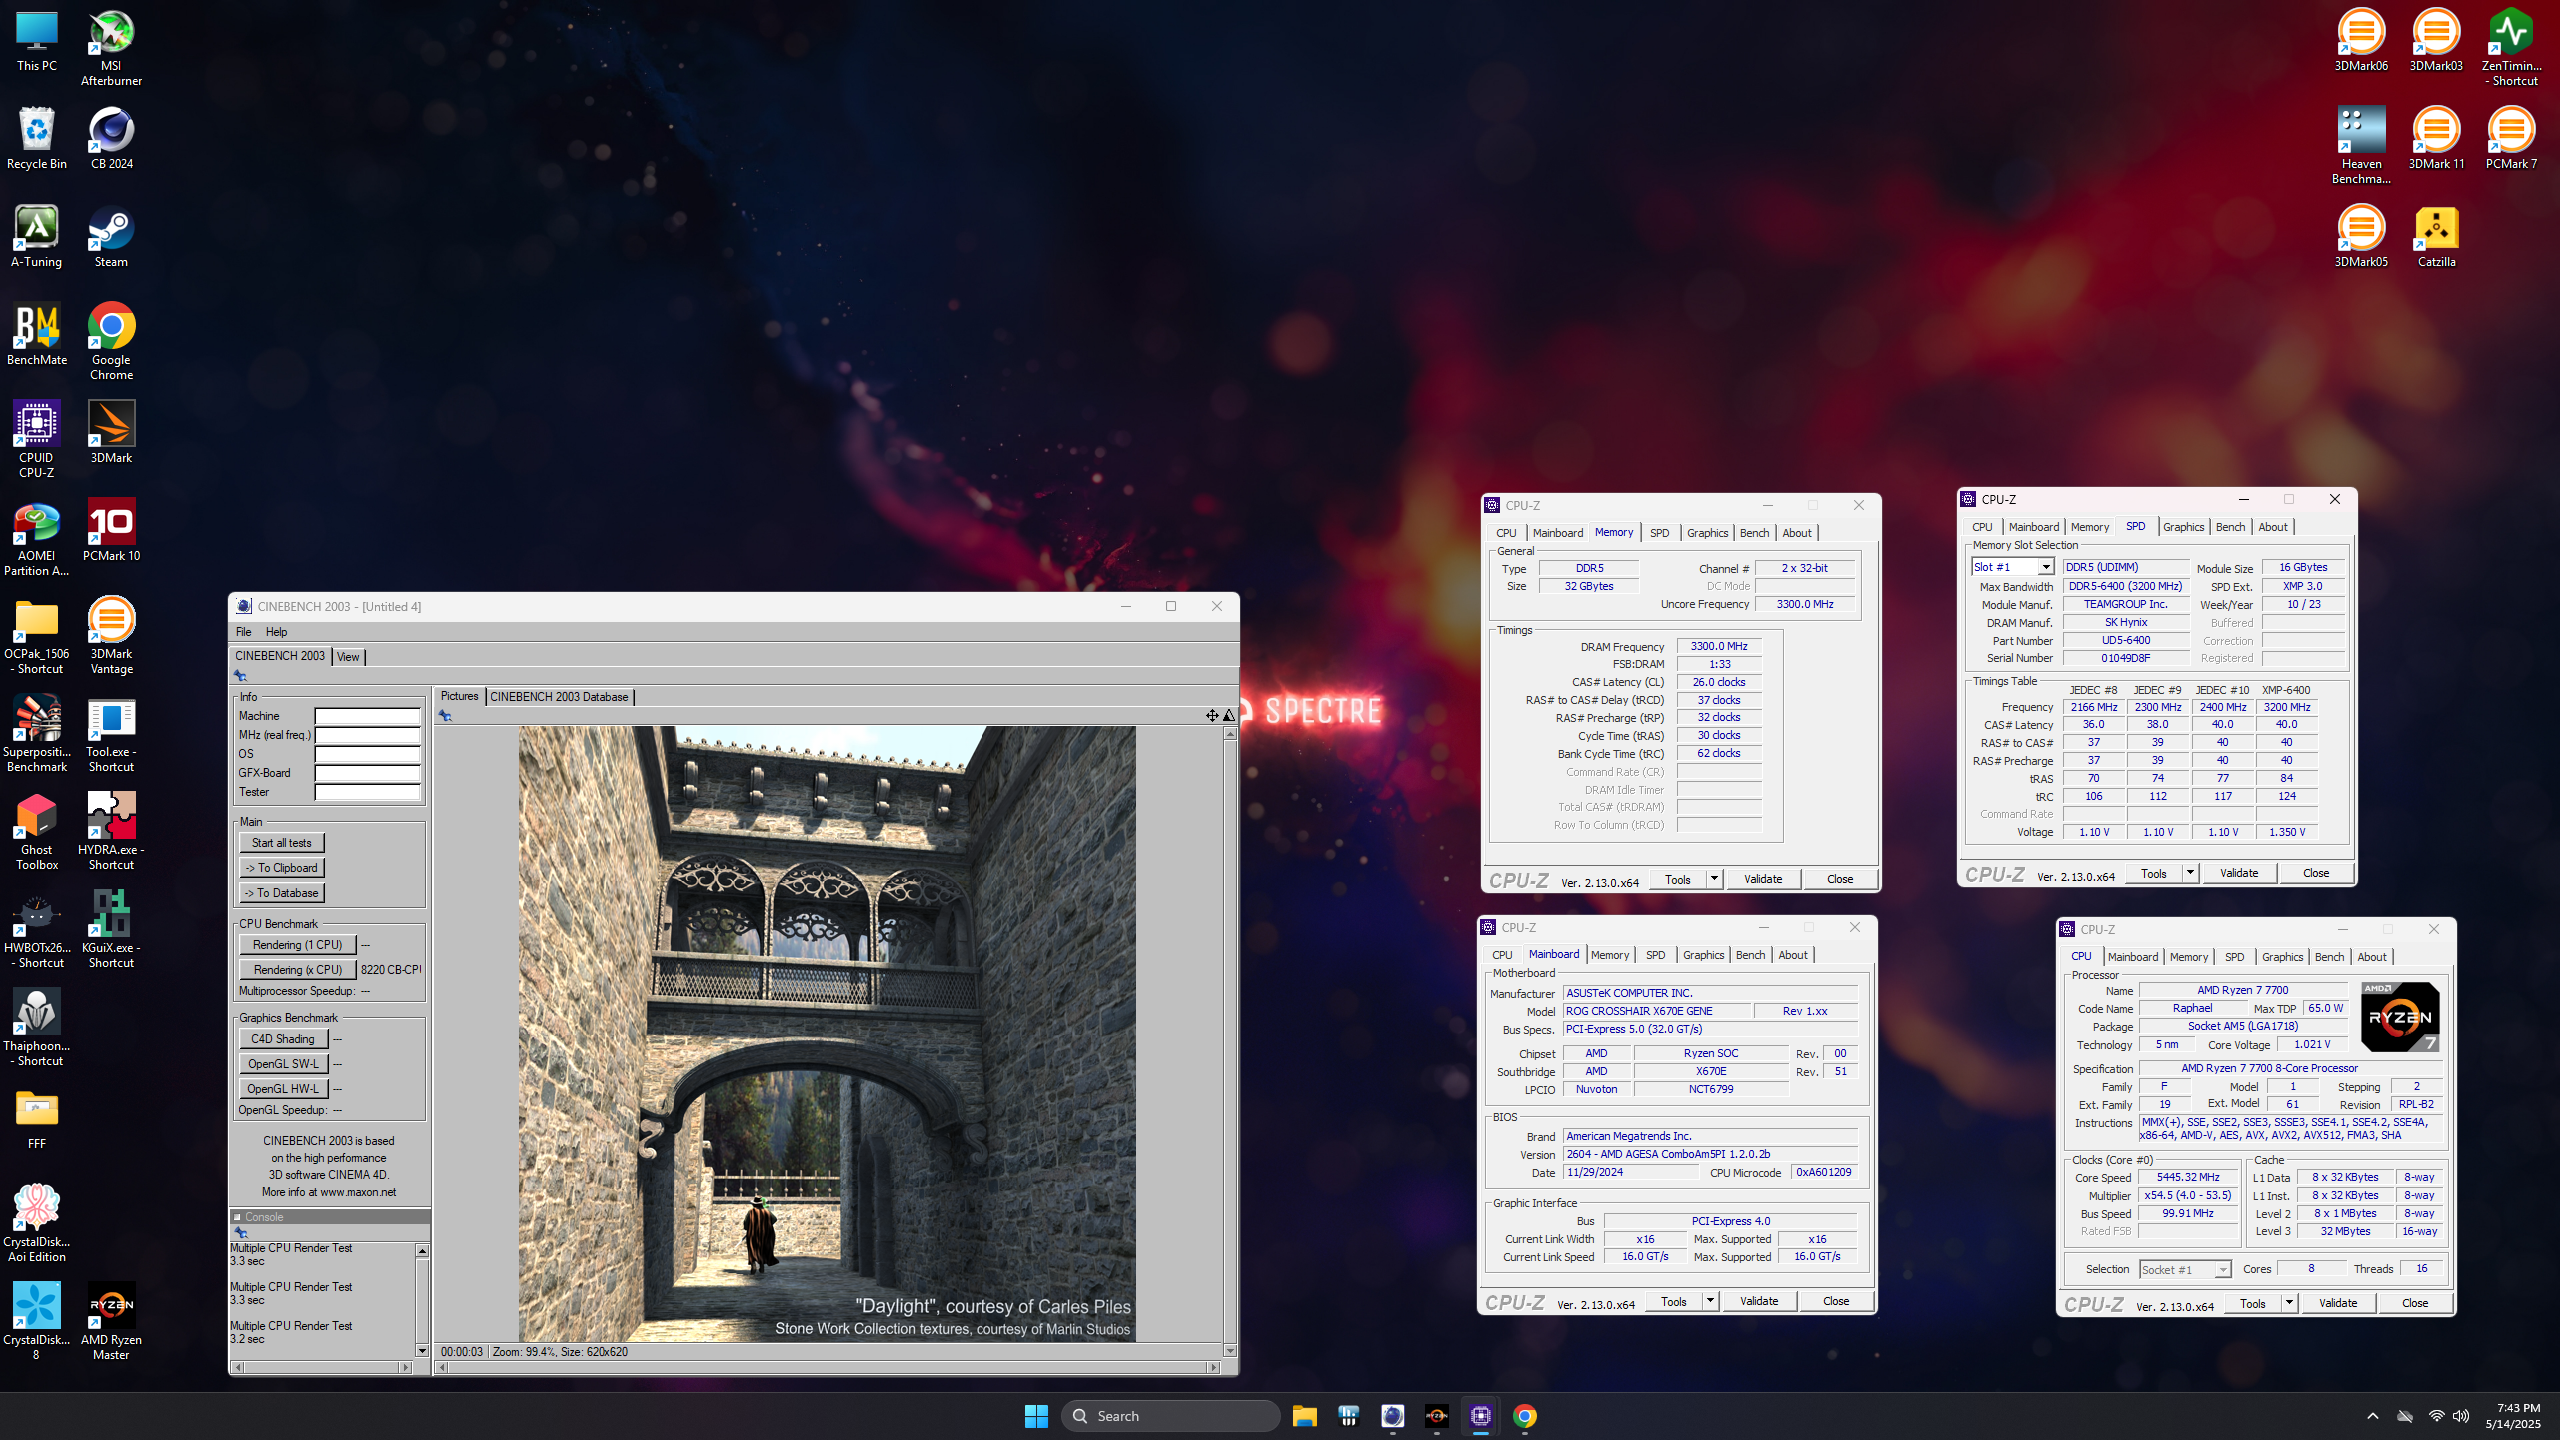Switch to Cinebench View tab
Screen dimensions: 2560x1440
348,657
